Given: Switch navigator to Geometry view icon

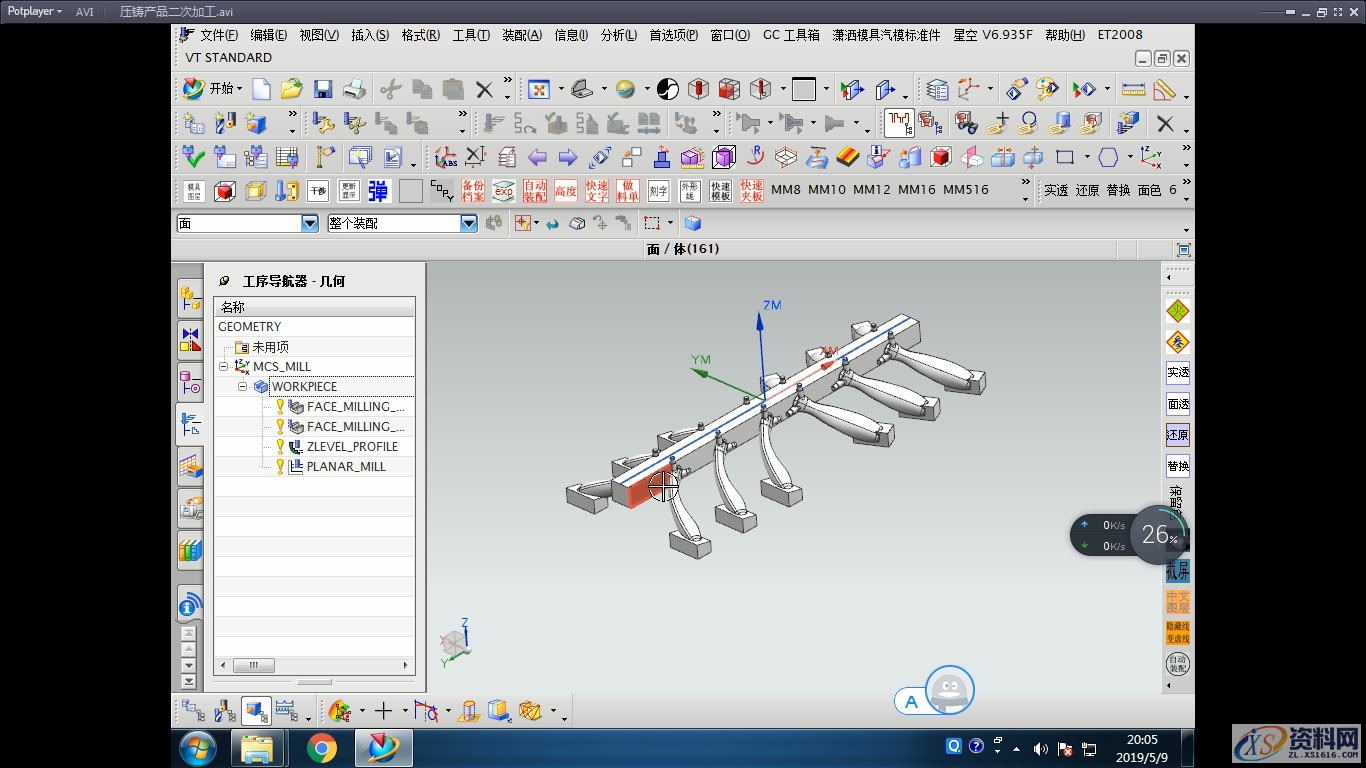Looking at the screenshot, I should click(256, 711).
